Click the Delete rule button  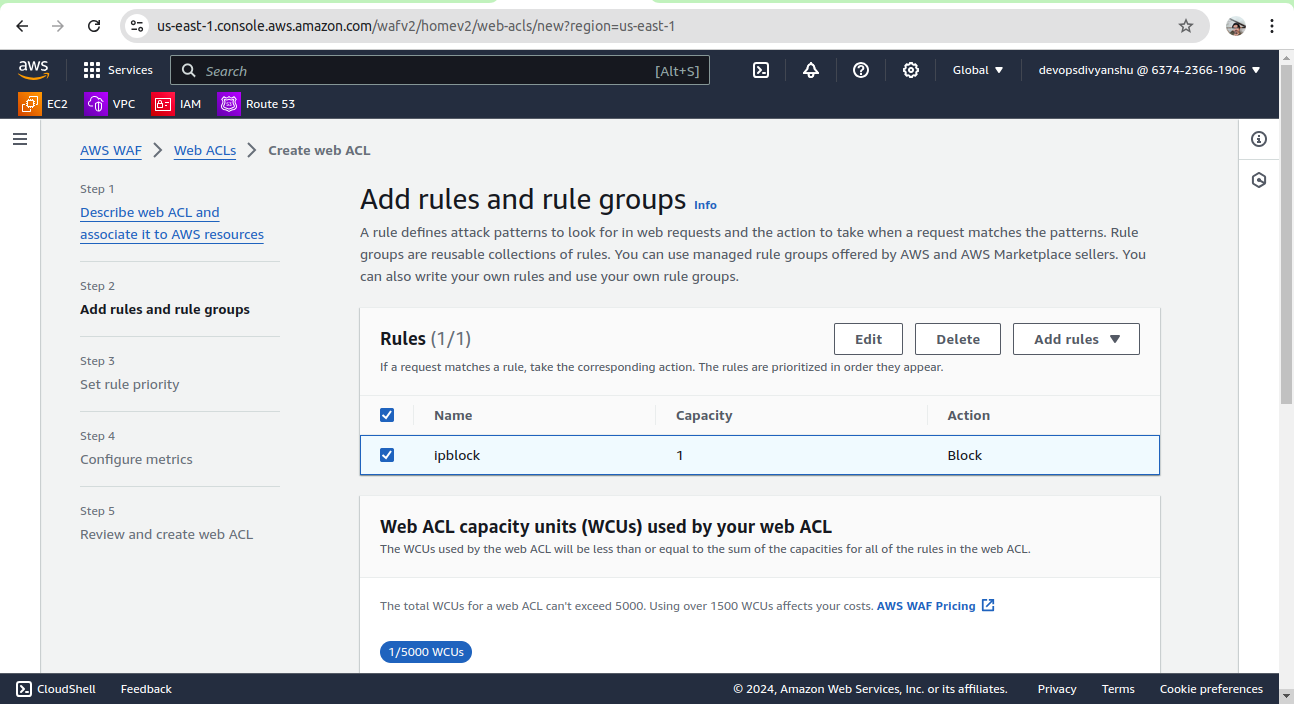(x=957, y=339)
